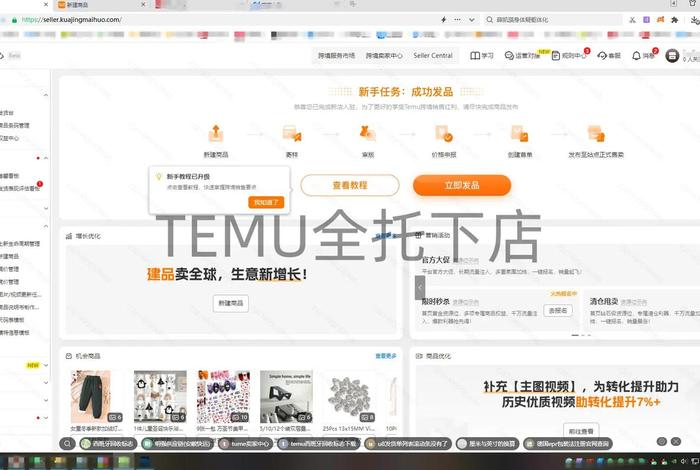Image resolution: width=700 pixels, height=470 pixels.
Task: Open the 规则中心 document icon
Action: [556, 56]
